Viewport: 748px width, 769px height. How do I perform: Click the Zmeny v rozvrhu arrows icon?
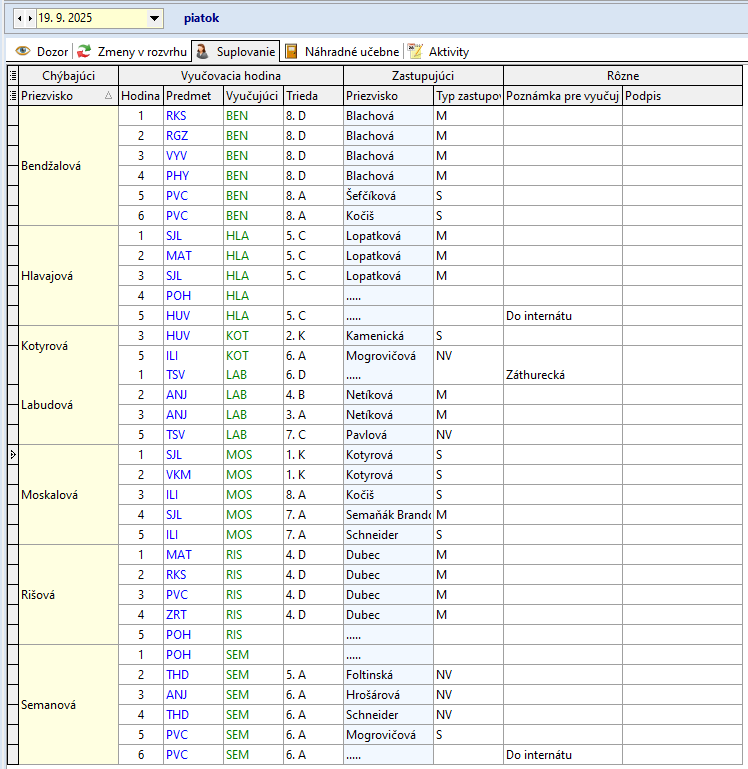coord(85,51)
